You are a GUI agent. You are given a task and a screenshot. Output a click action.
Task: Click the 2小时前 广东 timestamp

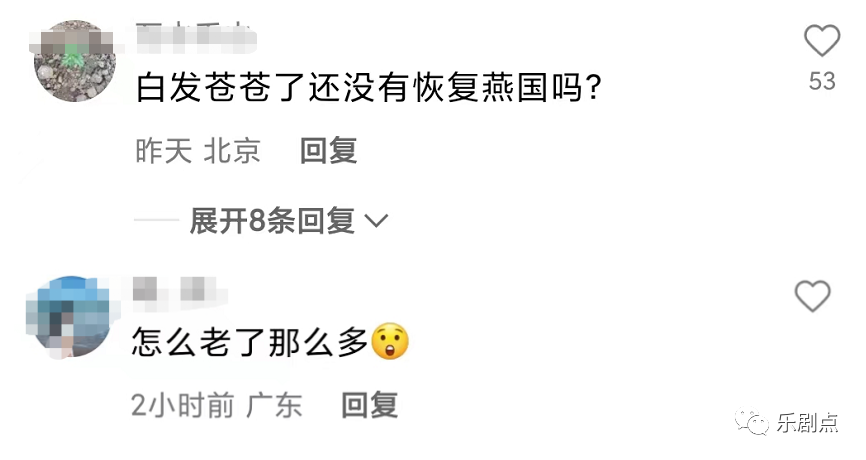[x=216, y=405]
